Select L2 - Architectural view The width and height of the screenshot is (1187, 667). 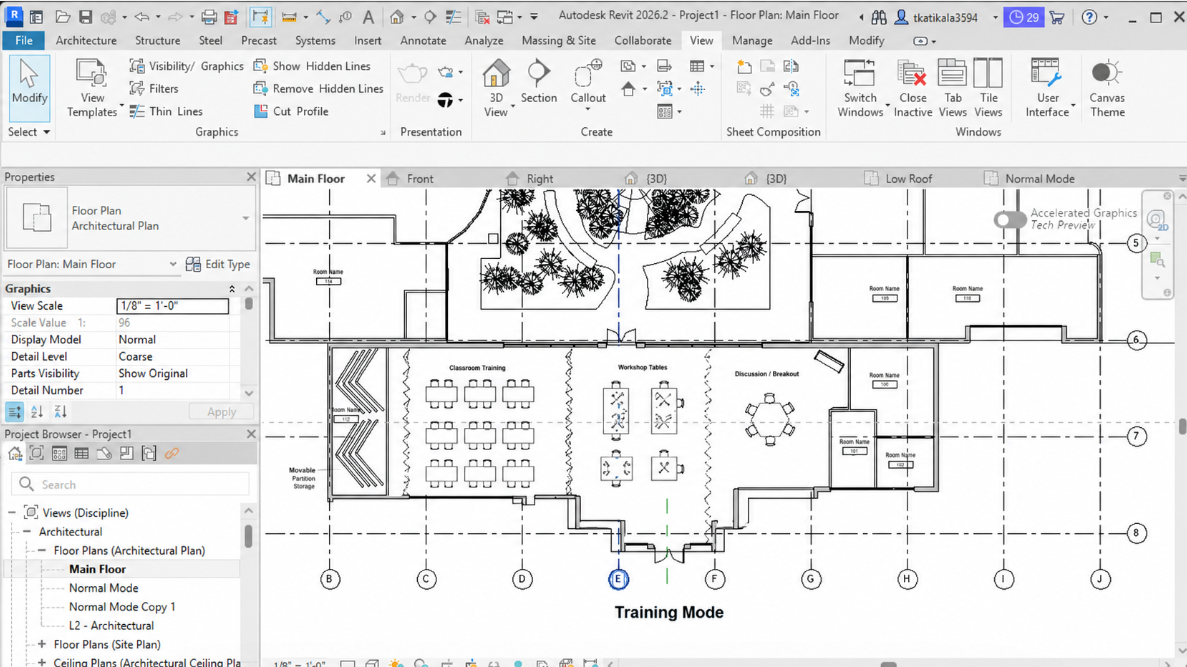[x=111, y=625]
